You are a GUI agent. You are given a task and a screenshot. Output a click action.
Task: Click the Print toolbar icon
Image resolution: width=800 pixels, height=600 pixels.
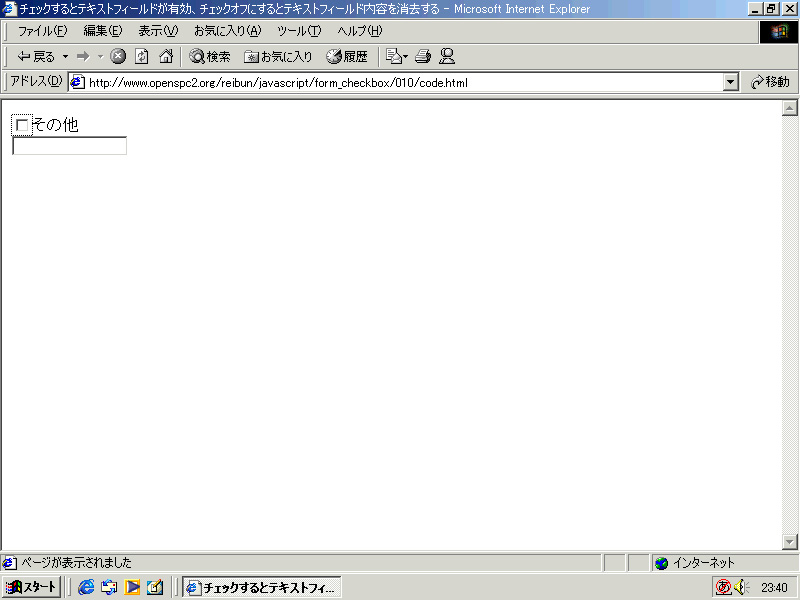click(422, 57)
